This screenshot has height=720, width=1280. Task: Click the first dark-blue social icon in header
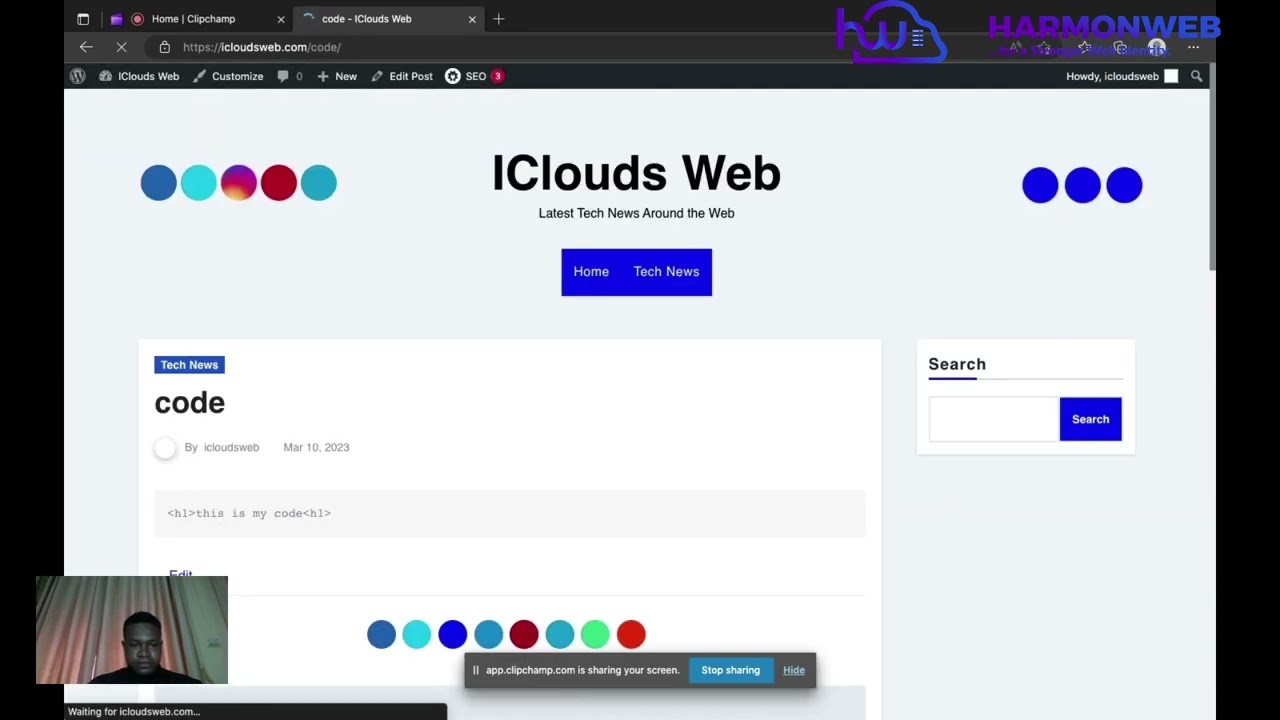pos(159,183)
